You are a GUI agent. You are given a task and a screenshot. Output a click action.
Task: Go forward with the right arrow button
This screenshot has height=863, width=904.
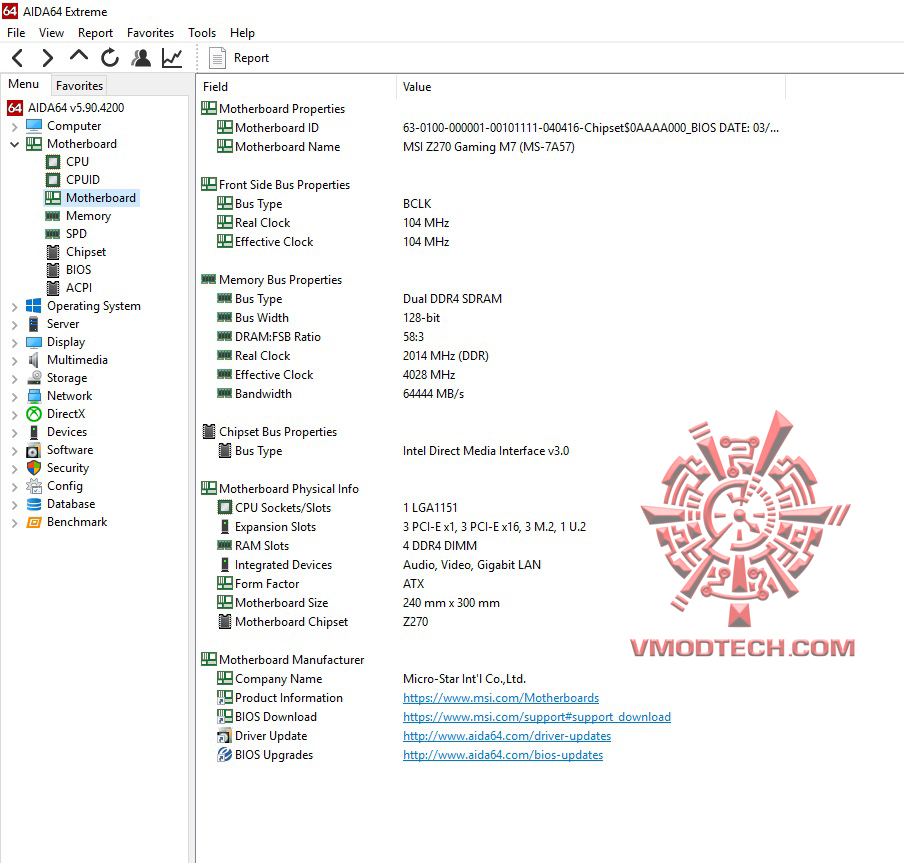pos(48,58)
